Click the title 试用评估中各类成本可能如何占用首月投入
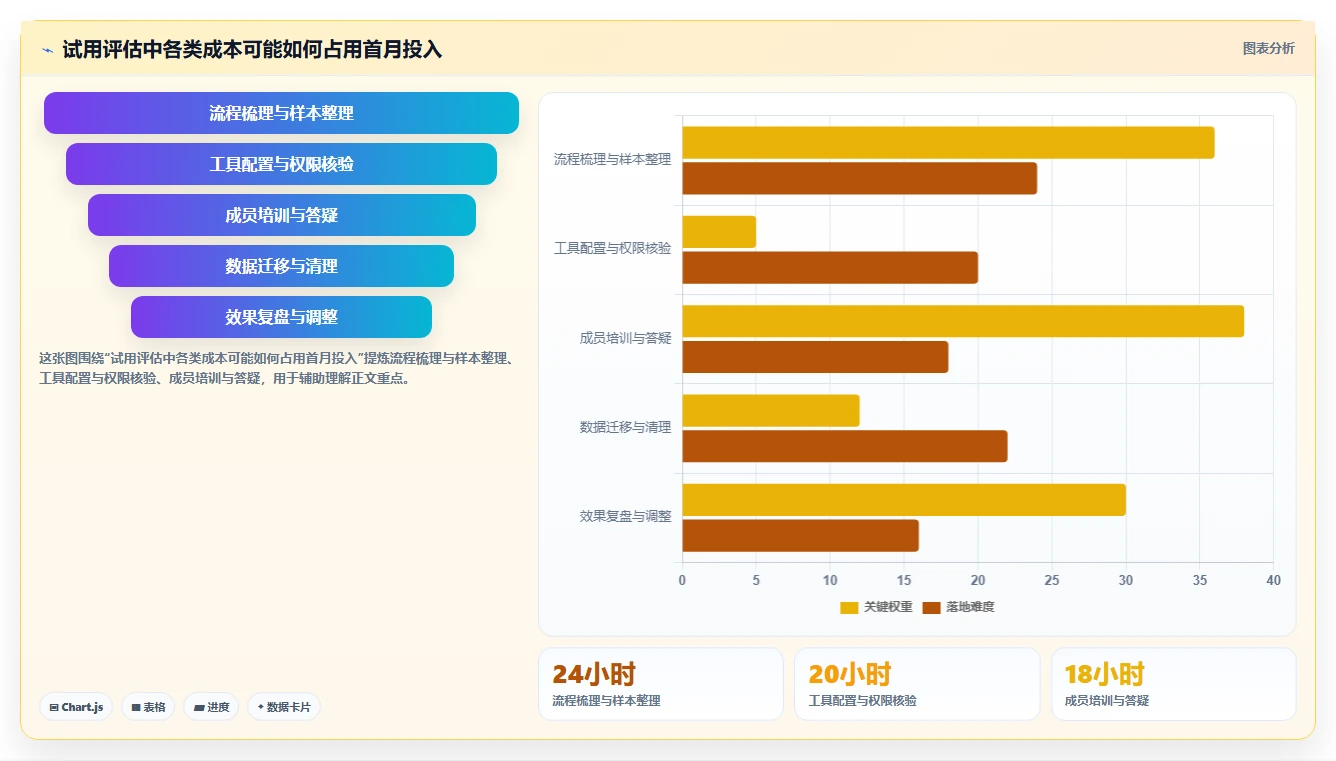Image resolution: width=1336 pixels, height=761 pixels. [252, 49]
